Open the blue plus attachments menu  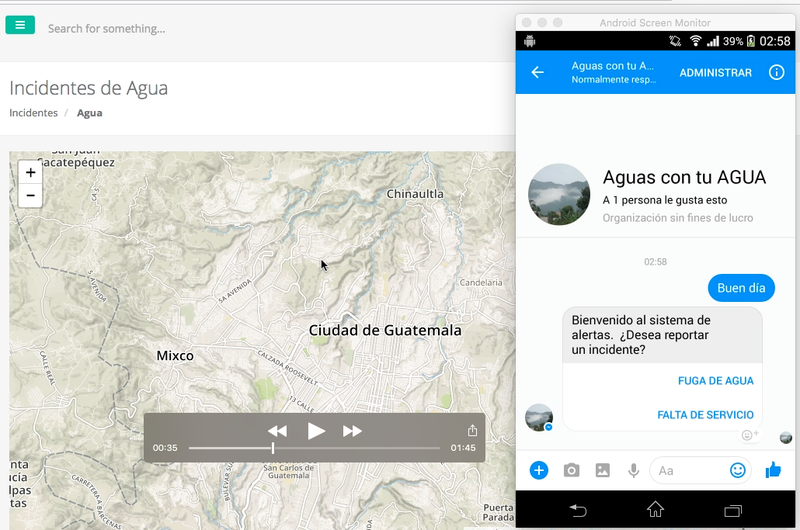tap(539, 470)
